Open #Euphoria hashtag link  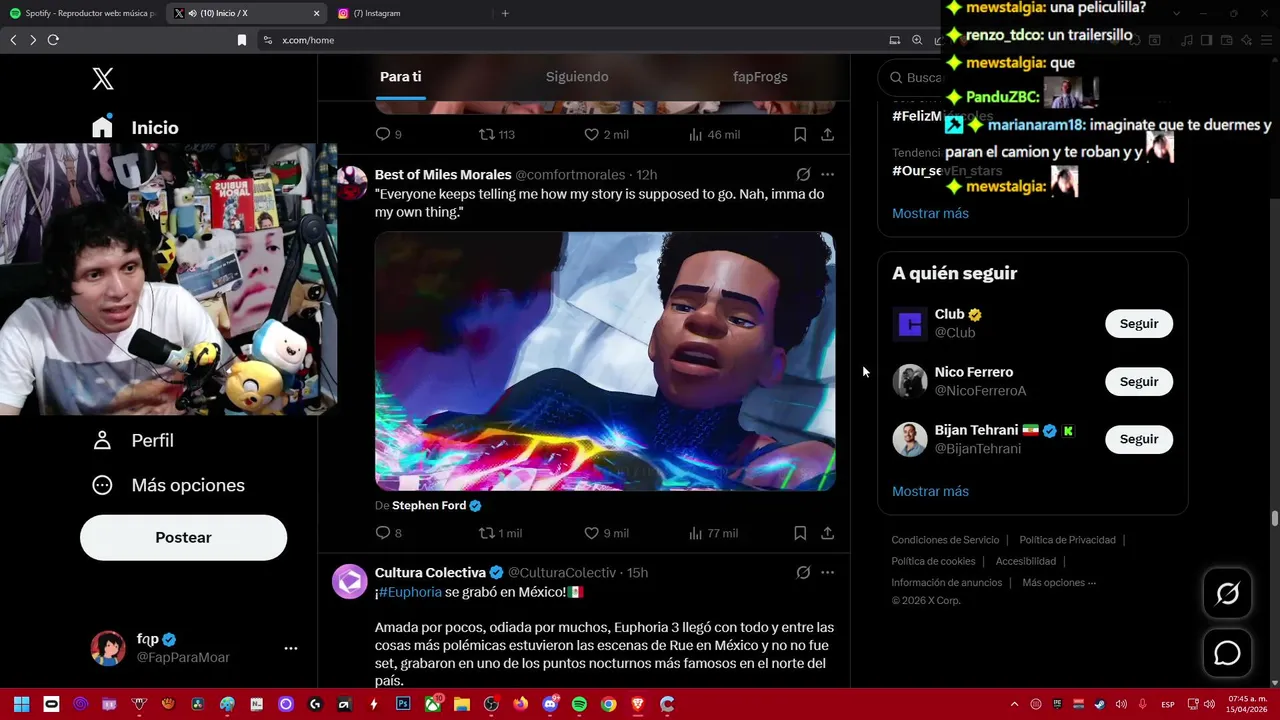[x=410, y=592]
